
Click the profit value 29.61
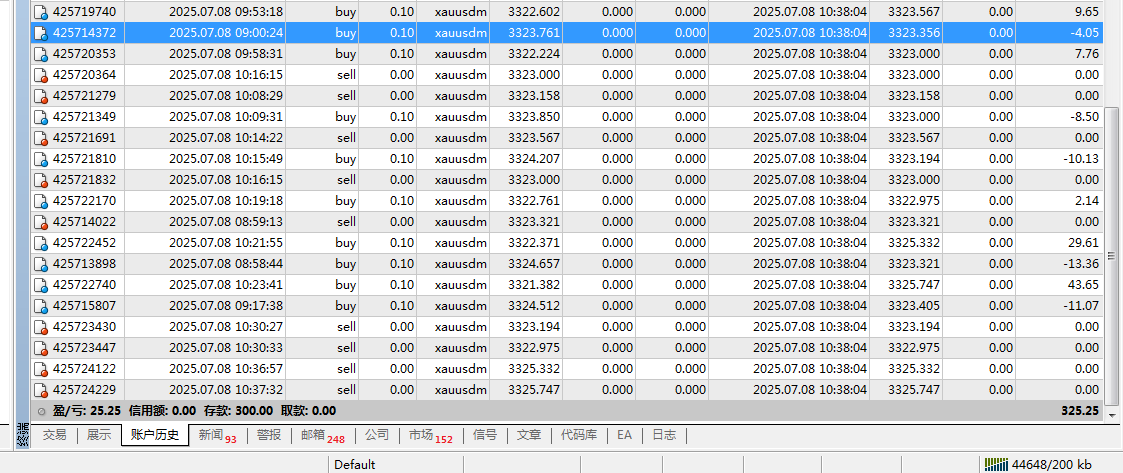coord(1084,242)
